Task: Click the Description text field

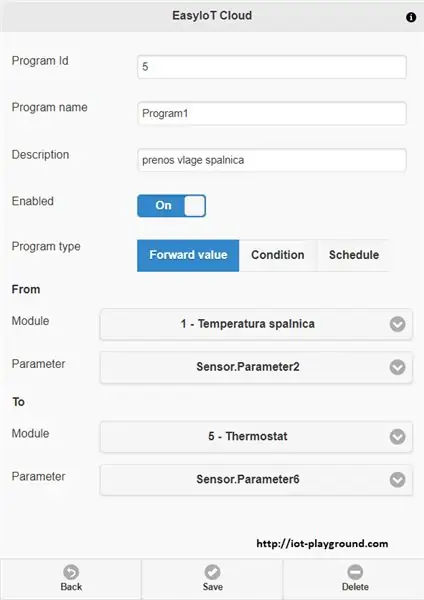Action: point(272,160)
